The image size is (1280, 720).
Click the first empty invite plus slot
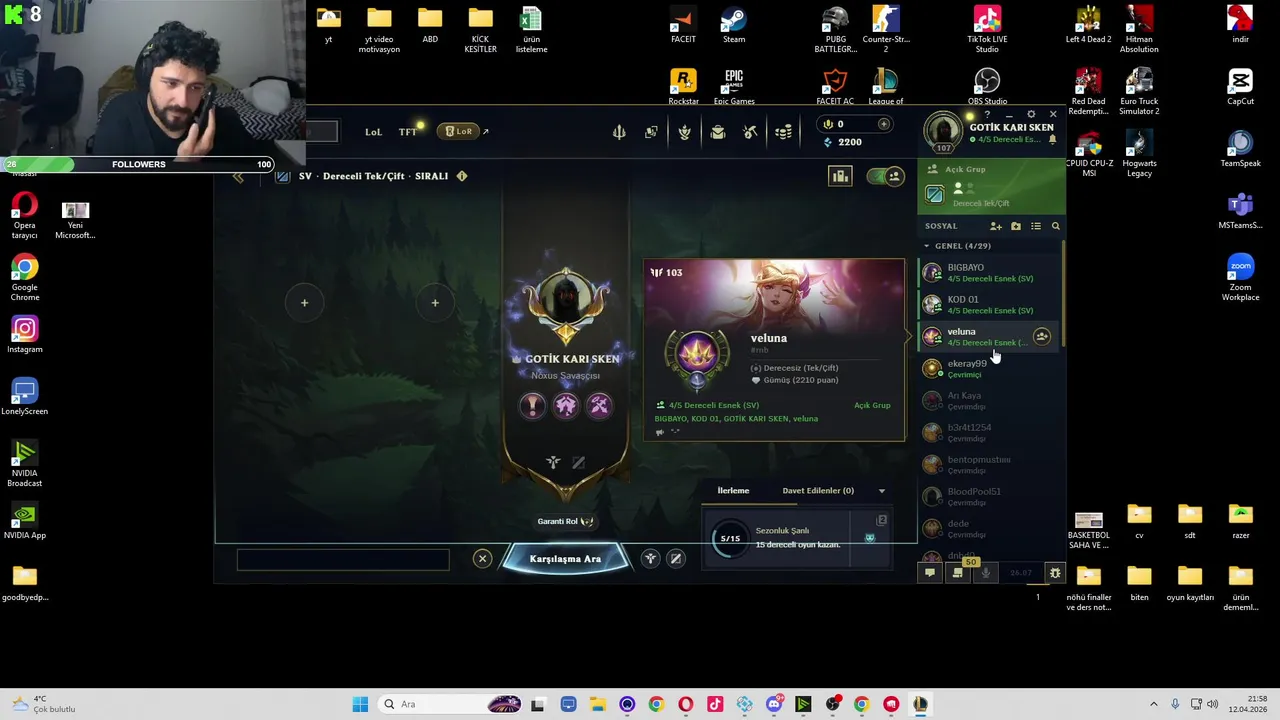(305, 303)
